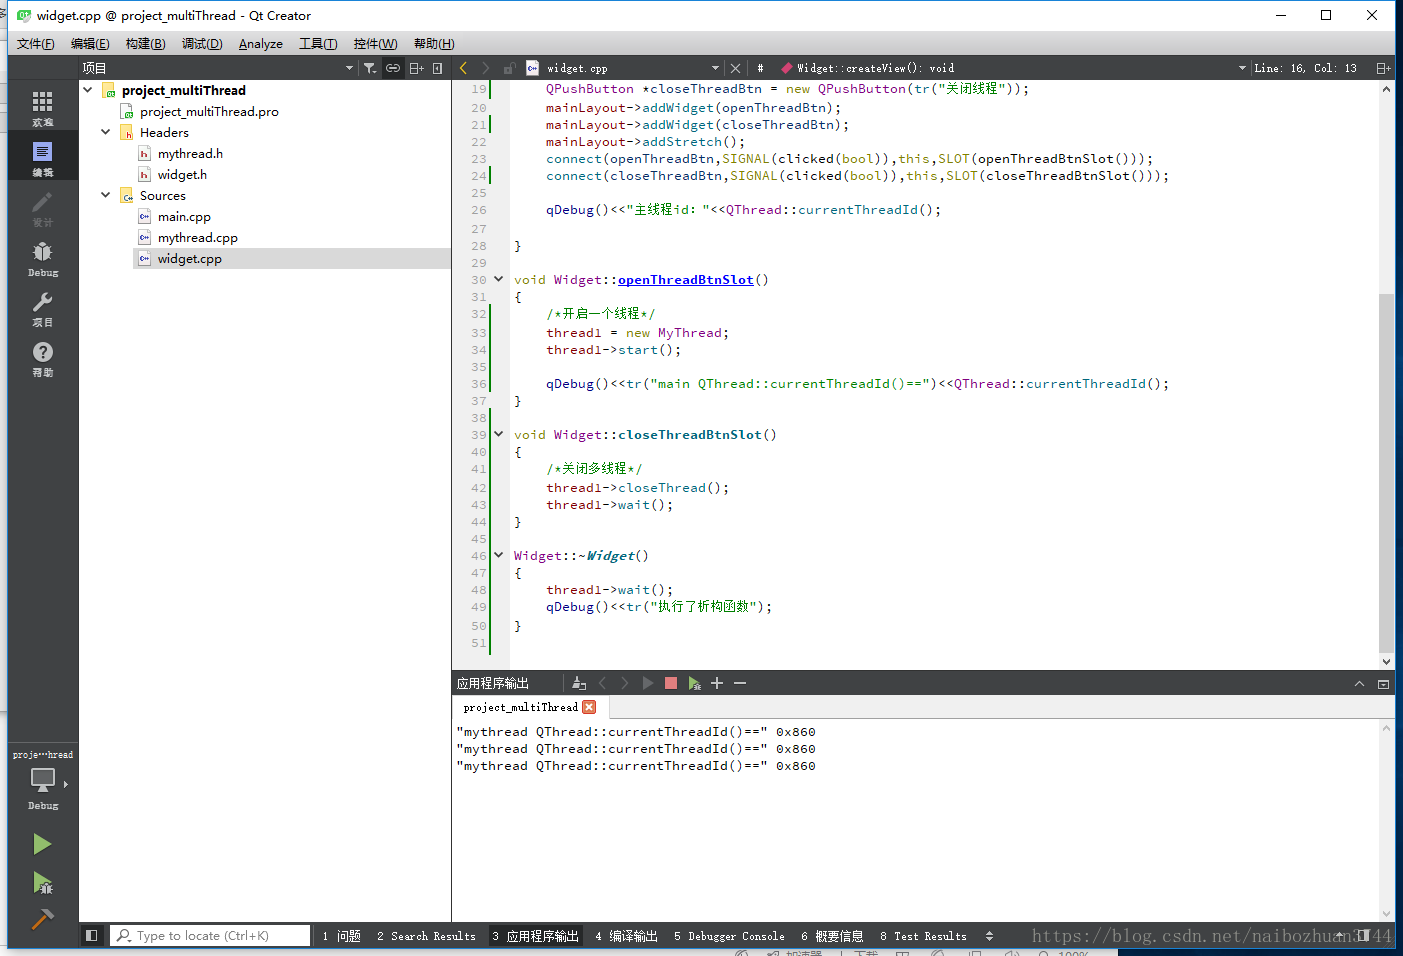Open the 调试(D) menu
1403x956 pixels.
pyautogui.click(x=202, y=43)
